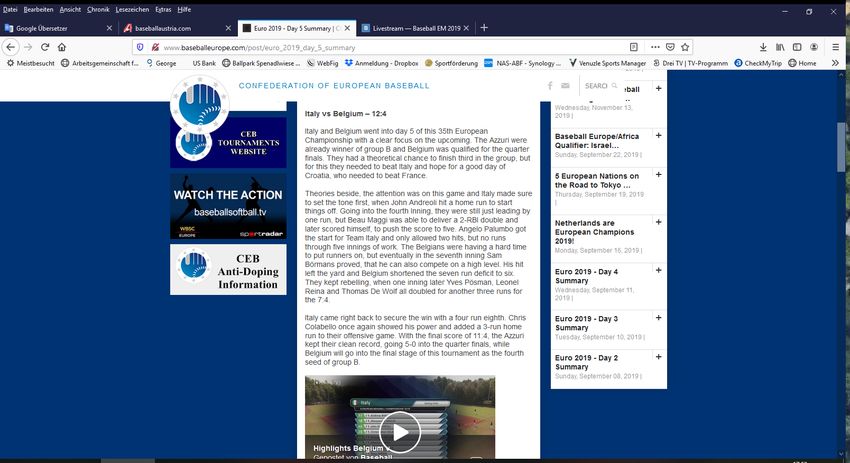850x463 pixels.
Task: Show more bookmarks chevron
Action: (835, 63)
